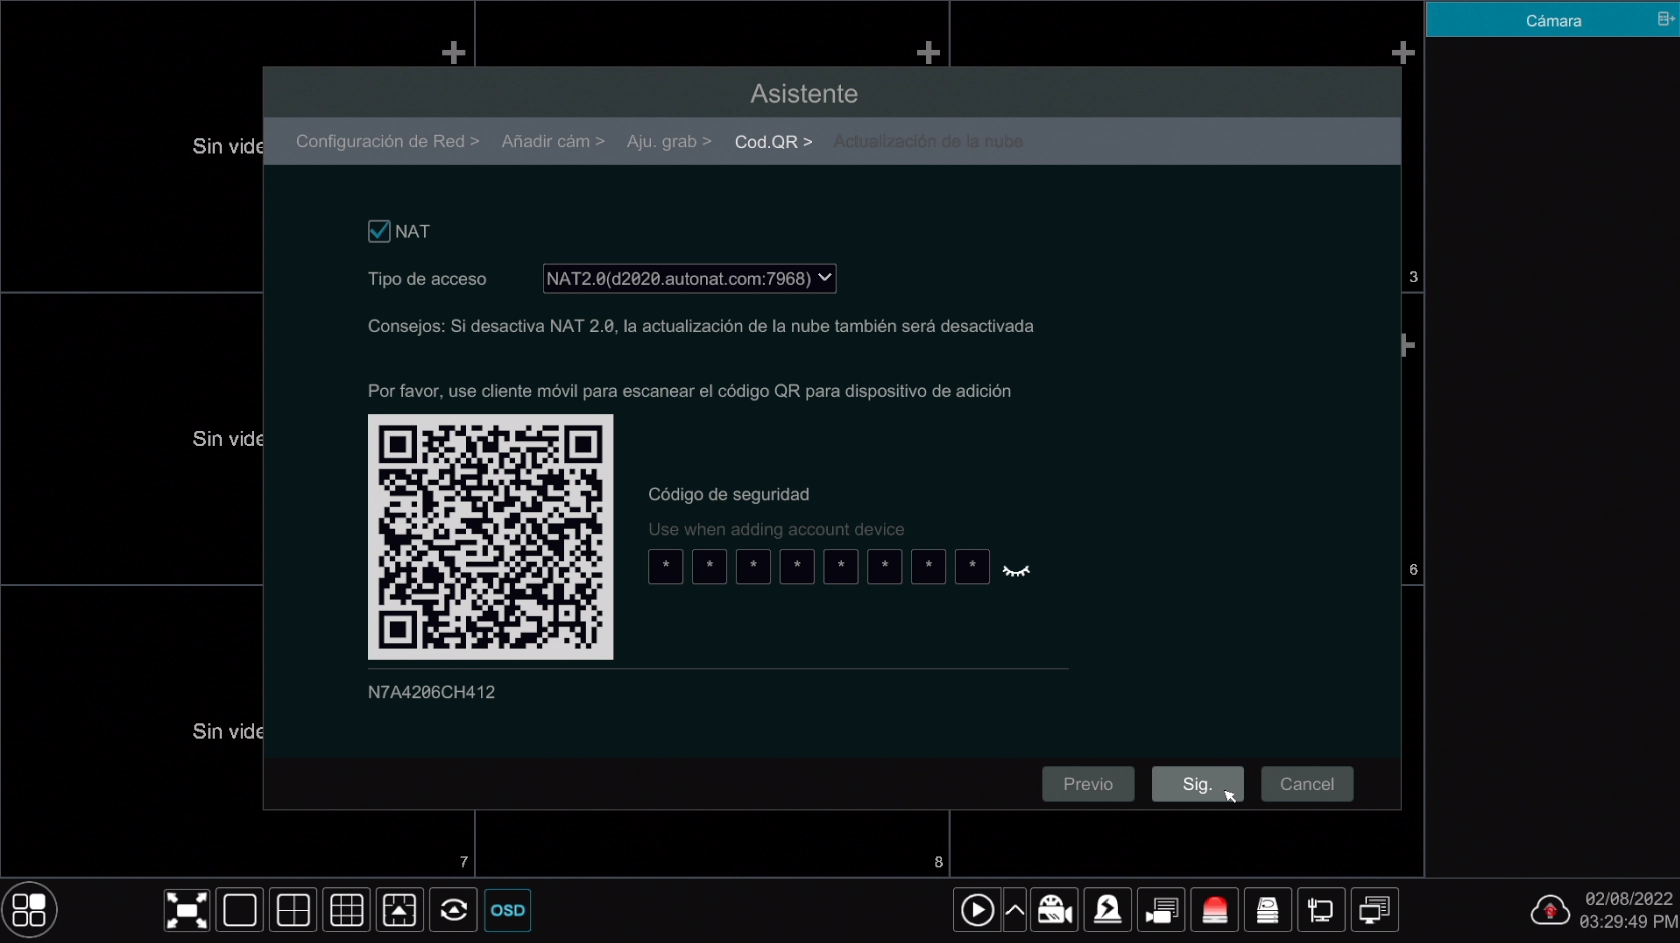Click the first security code box
1680x943 pixels.
click(x=666, y=566)
